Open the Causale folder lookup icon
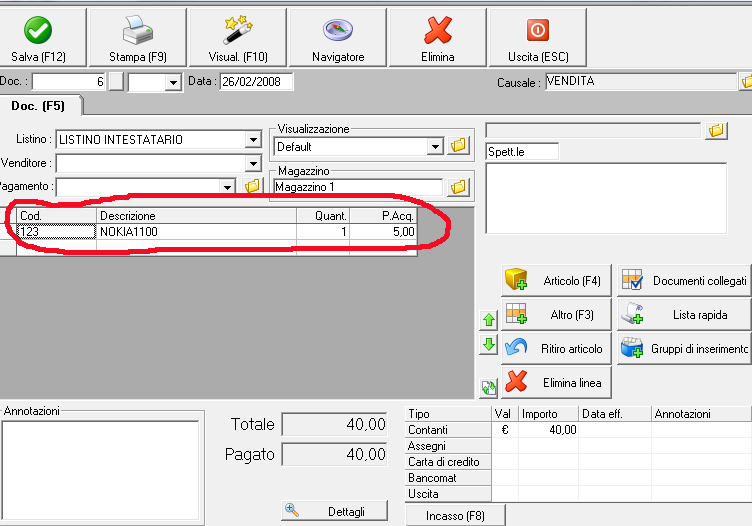 tap(746, 82)
